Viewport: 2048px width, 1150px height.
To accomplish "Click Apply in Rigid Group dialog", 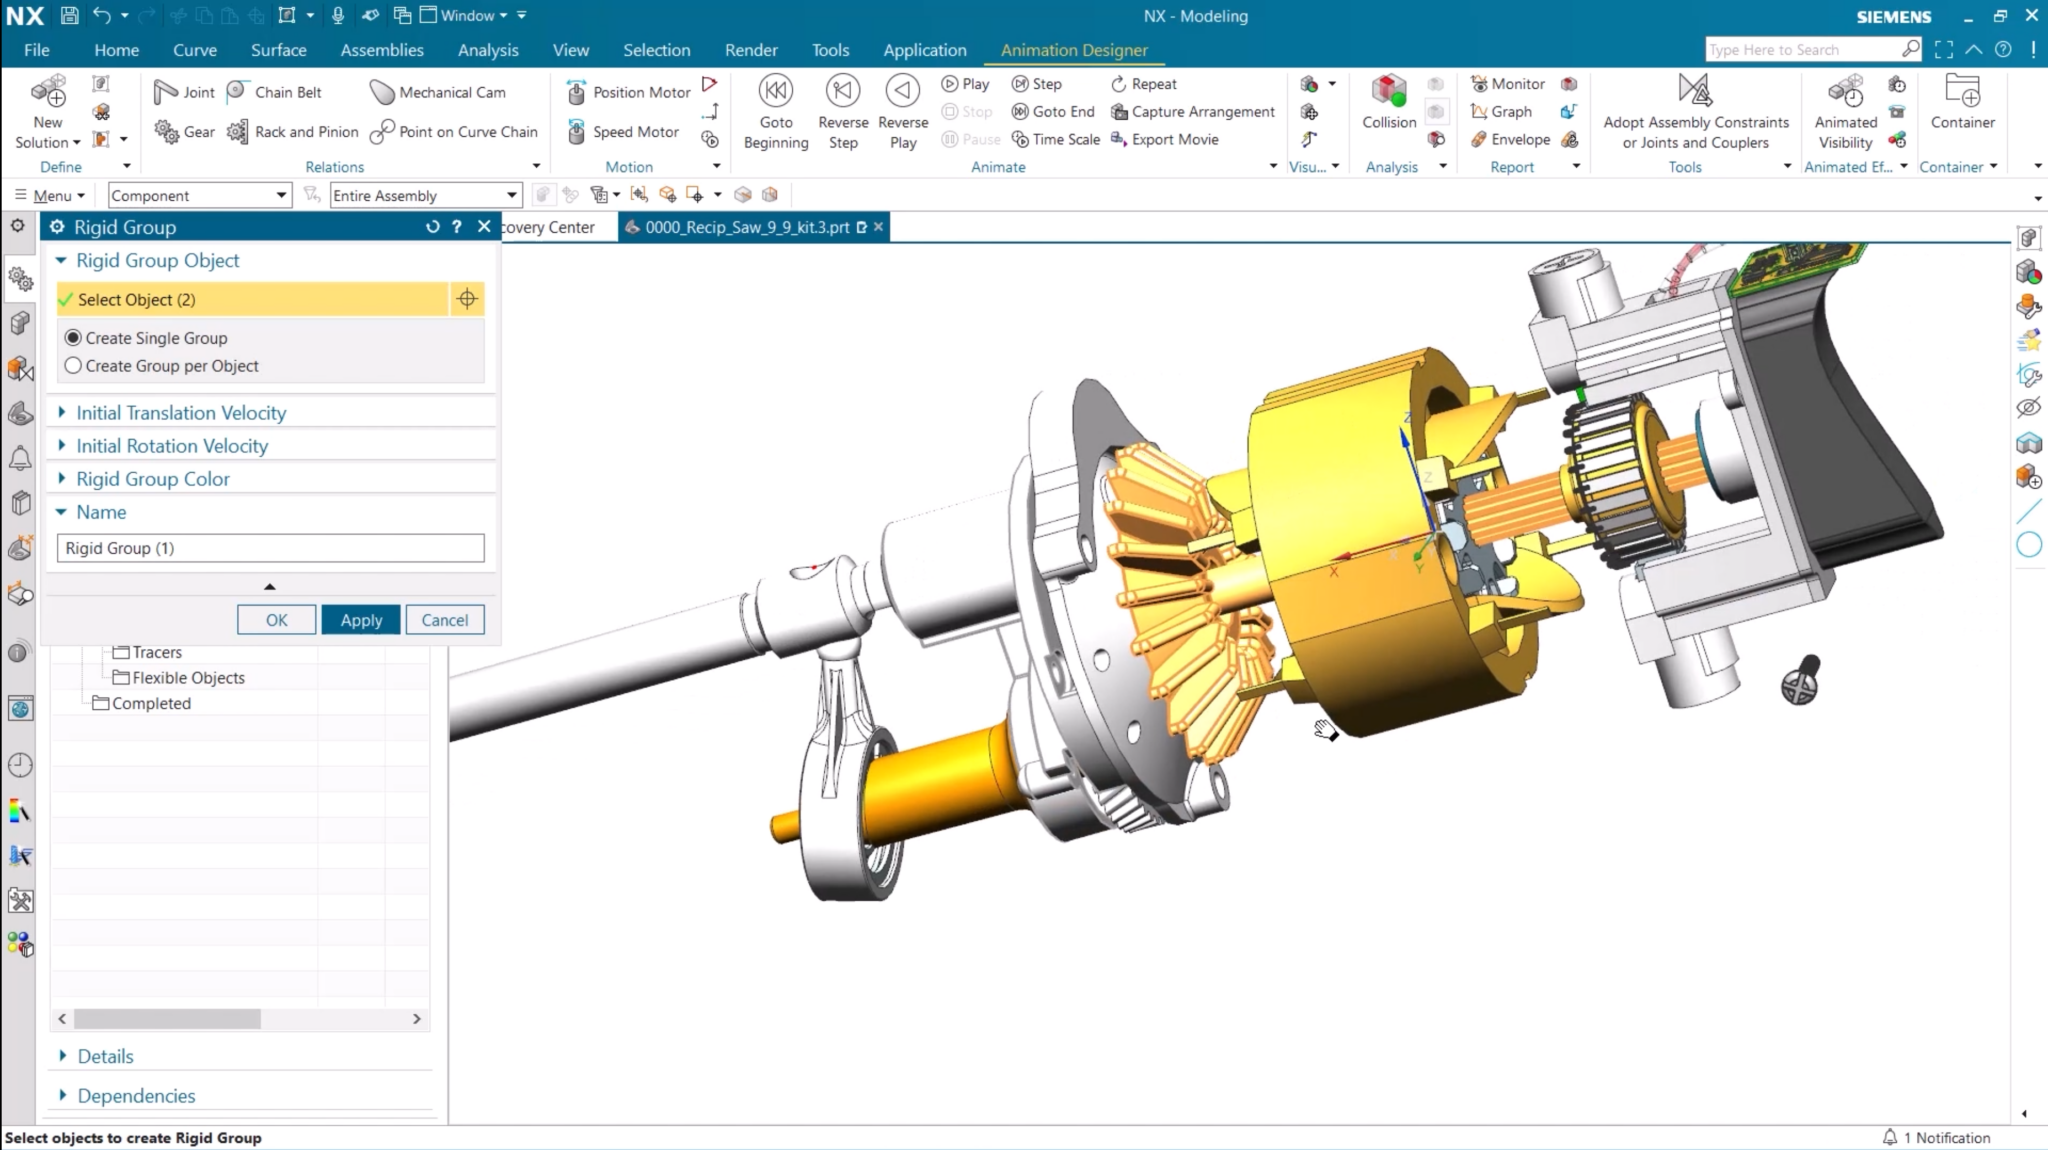I will point(360,620).
